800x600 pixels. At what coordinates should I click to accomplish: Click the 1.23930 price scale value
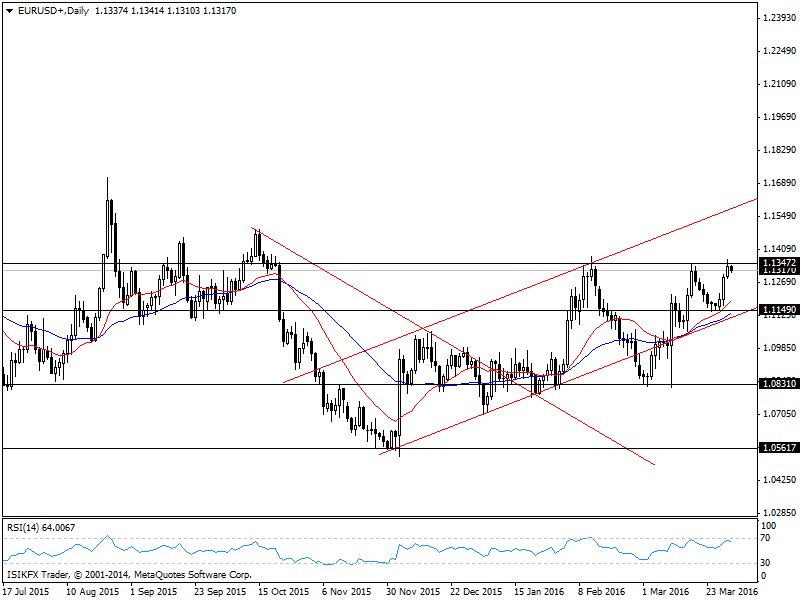[779, 18]
